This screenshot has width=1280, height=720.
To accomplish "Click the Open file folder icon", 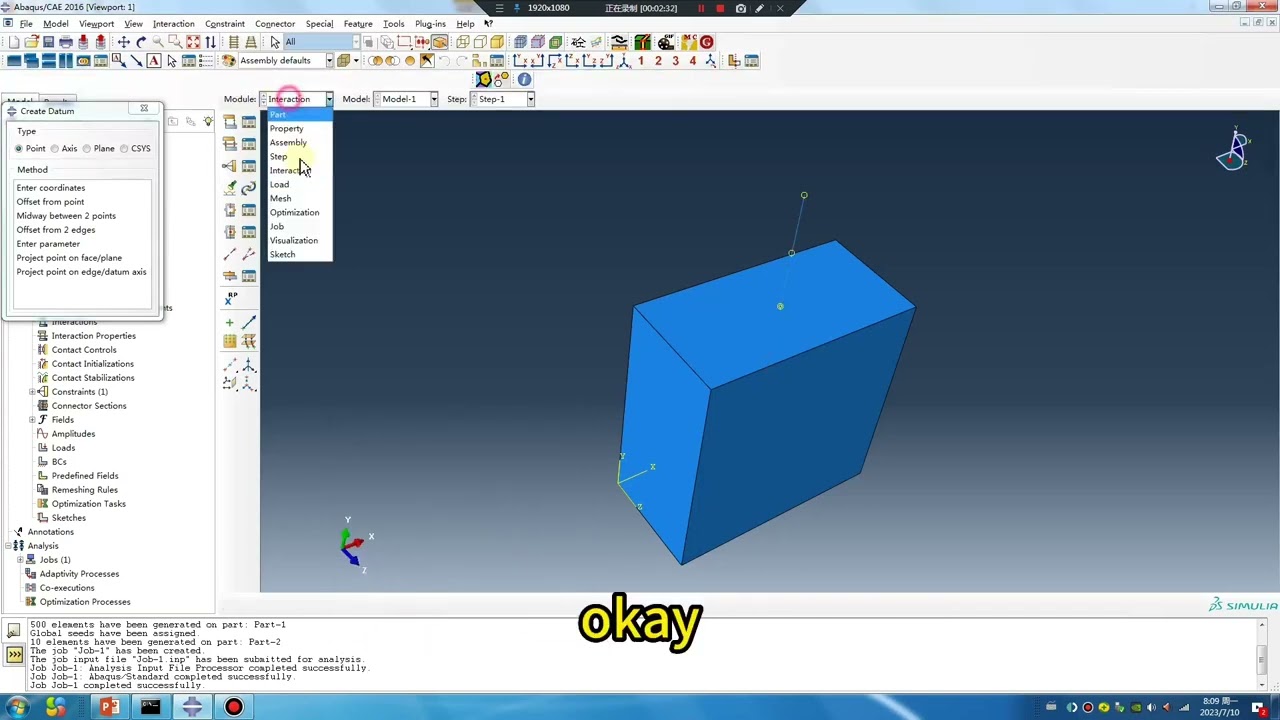I will point(31,42).
